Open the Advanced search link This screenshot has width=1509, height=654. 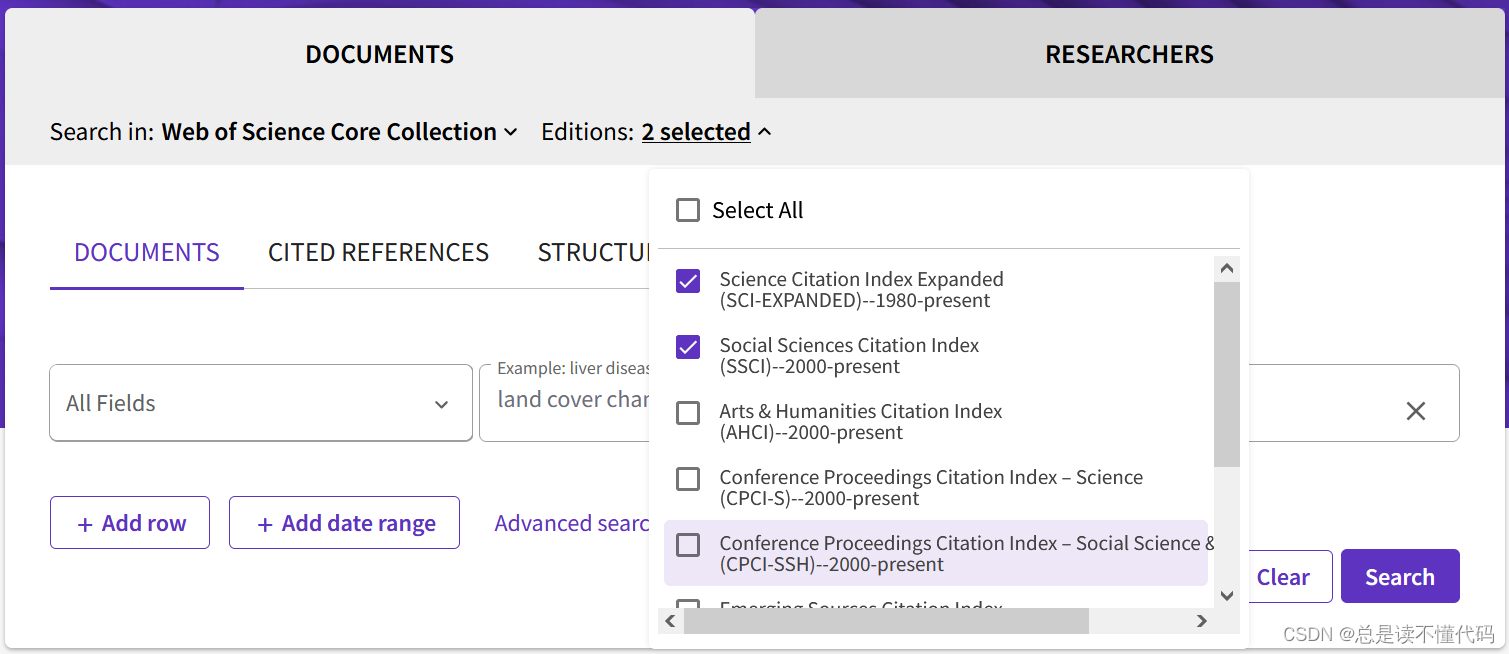(572, 523)
